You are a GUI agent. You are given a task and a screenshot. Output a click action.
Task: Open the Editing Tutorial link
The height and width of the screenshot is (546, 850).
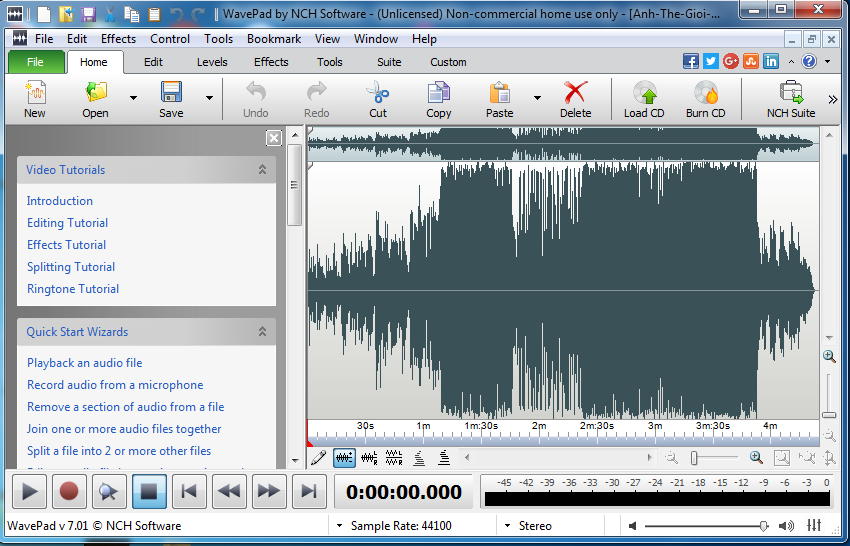67,223
